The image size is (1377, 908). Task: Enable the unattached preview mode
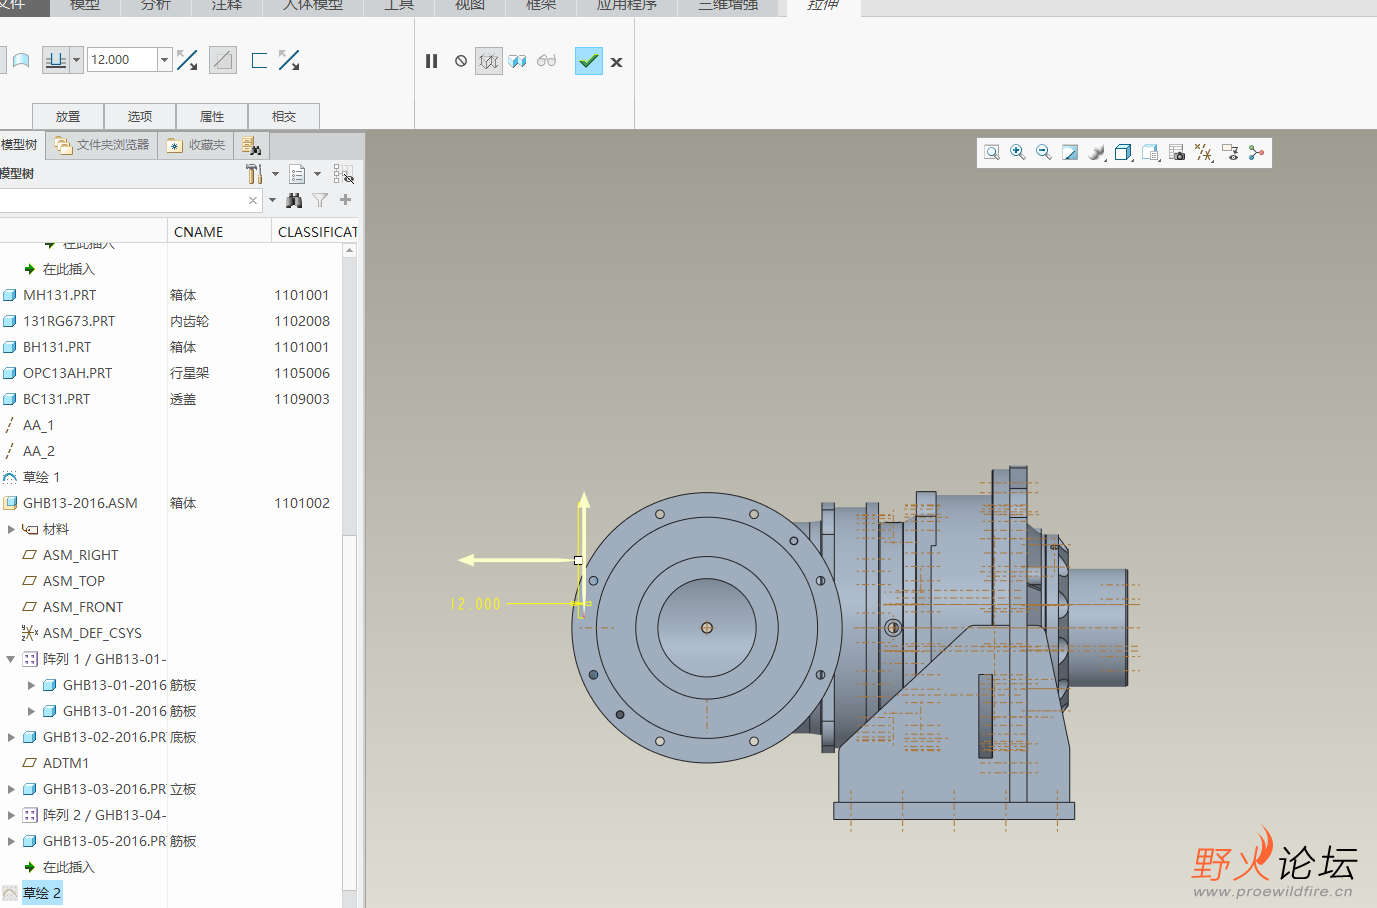pyautogui.click(x=488, y=61)
